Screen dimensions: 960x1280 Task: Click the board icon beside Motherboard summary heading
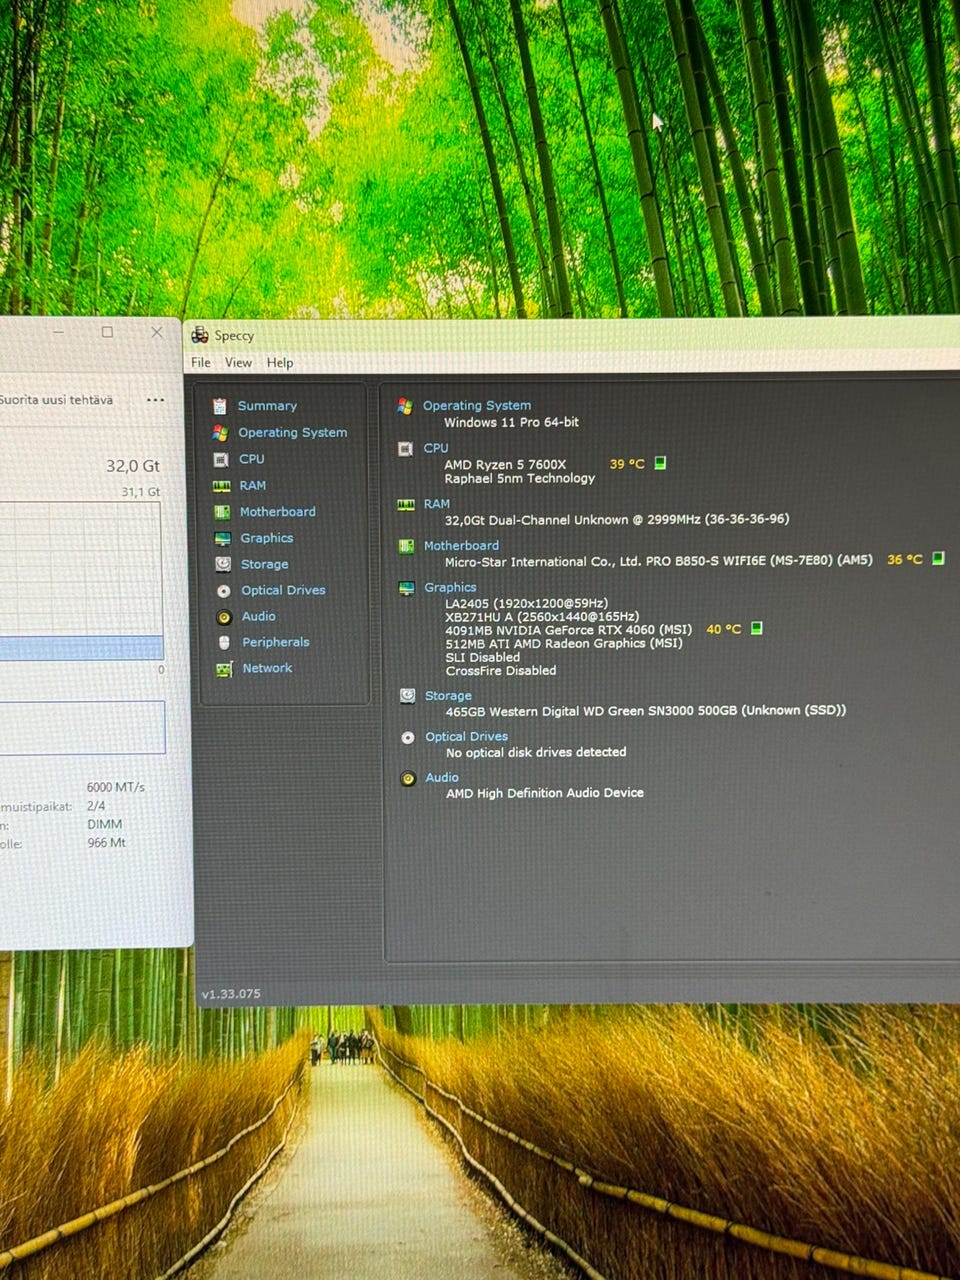pos(406,546)
